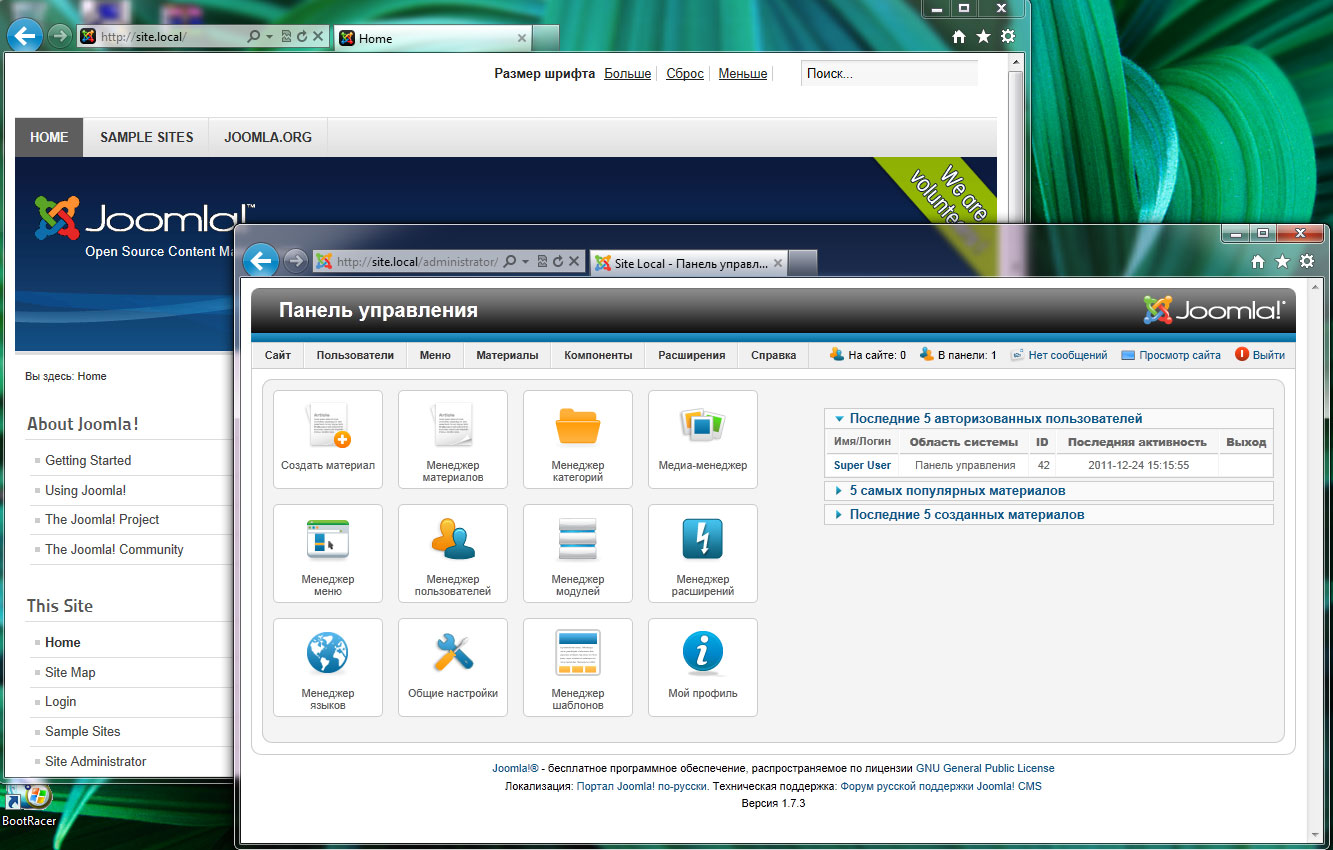The height and width of the screenshot is (850, 1333).
Task: Go back in the Home browser window
Action: coord(25,36)
